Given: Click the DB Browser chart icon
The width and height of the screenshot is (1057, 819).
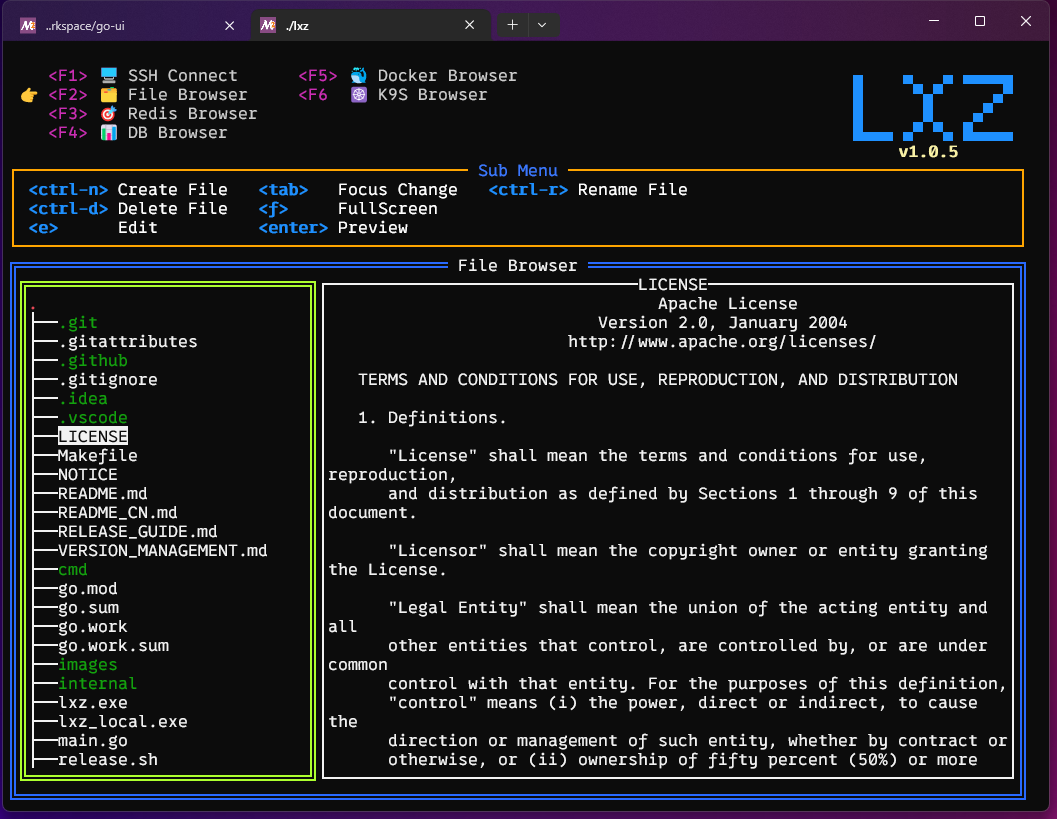Looking at the screenshot, I should click(109, 132).
